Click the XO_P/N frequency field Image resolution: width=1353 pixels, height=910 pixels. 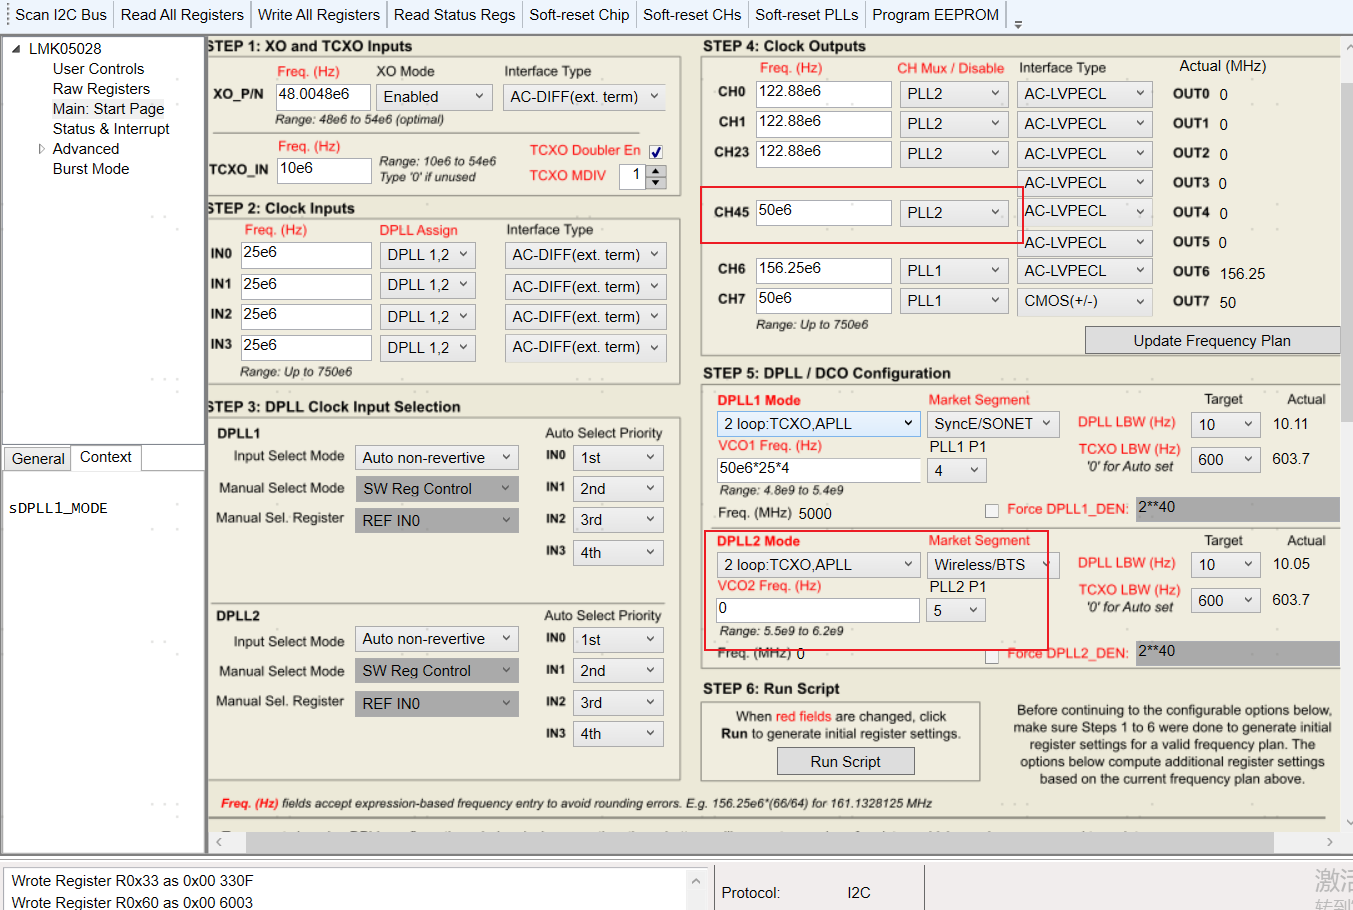tap(324, 96)
